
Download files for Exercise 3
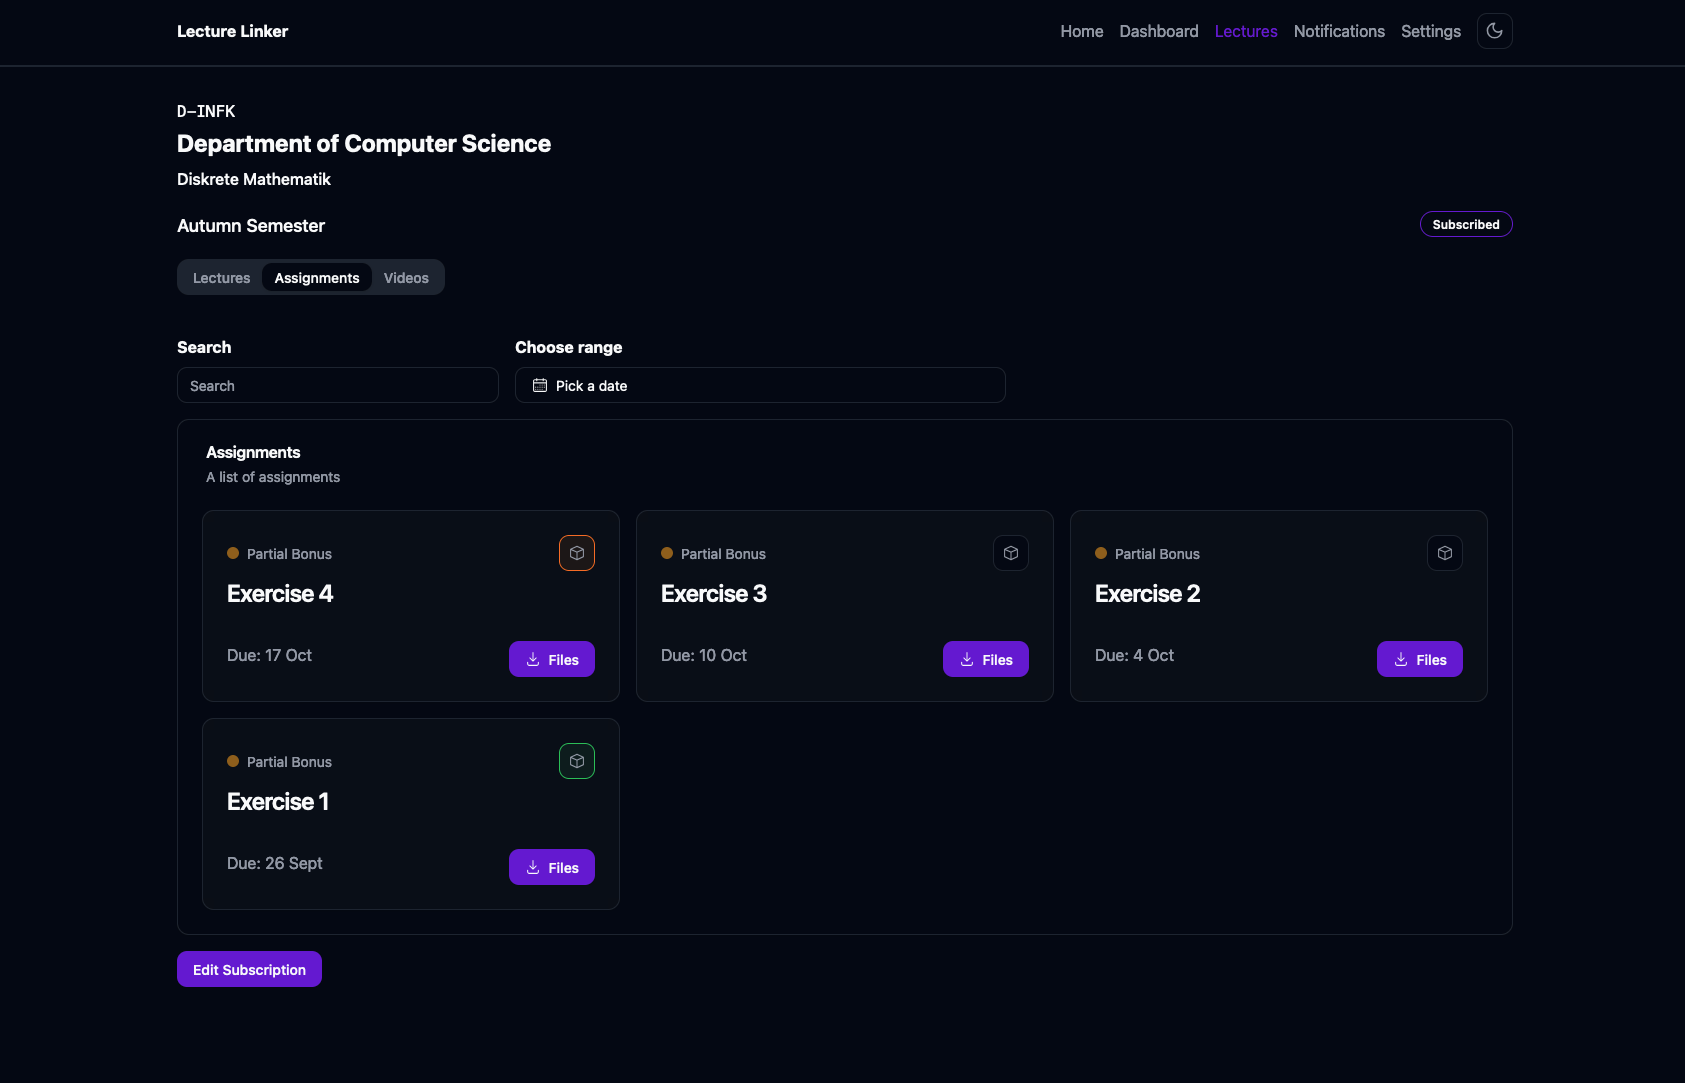click(986, 659)
